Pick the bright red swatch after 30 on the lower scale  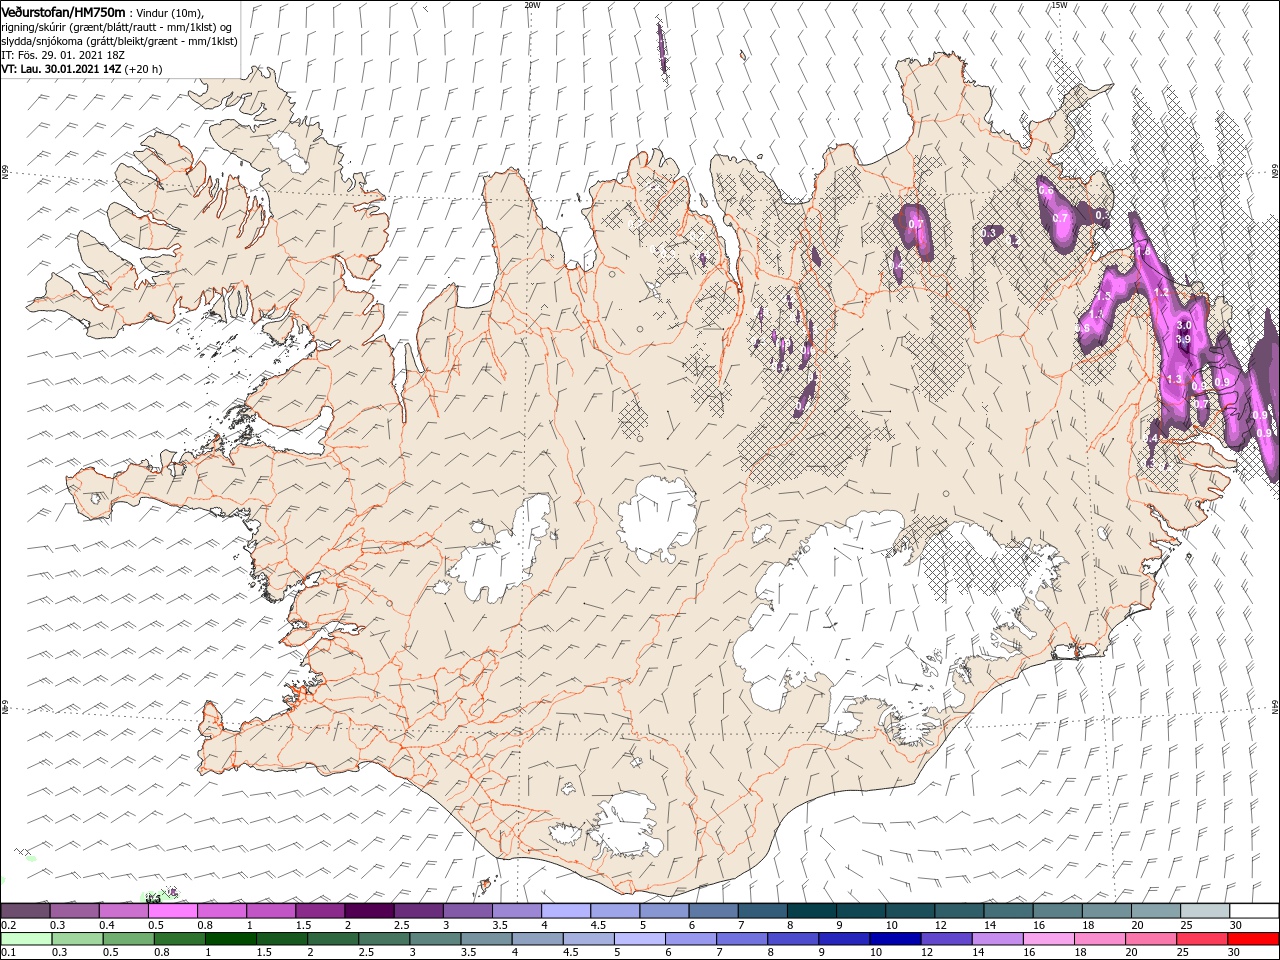click(1254, 939)
